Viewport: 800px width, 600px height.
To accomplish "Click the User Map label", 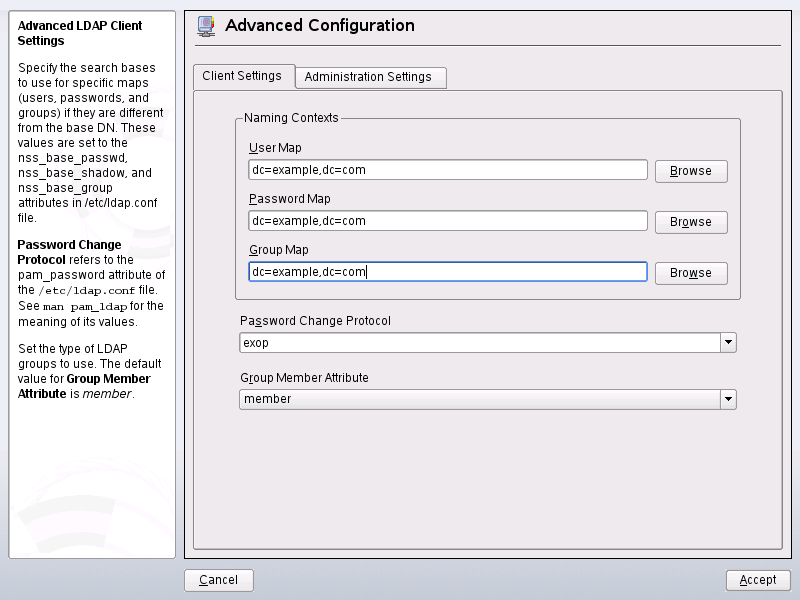I will pos(275,148).
